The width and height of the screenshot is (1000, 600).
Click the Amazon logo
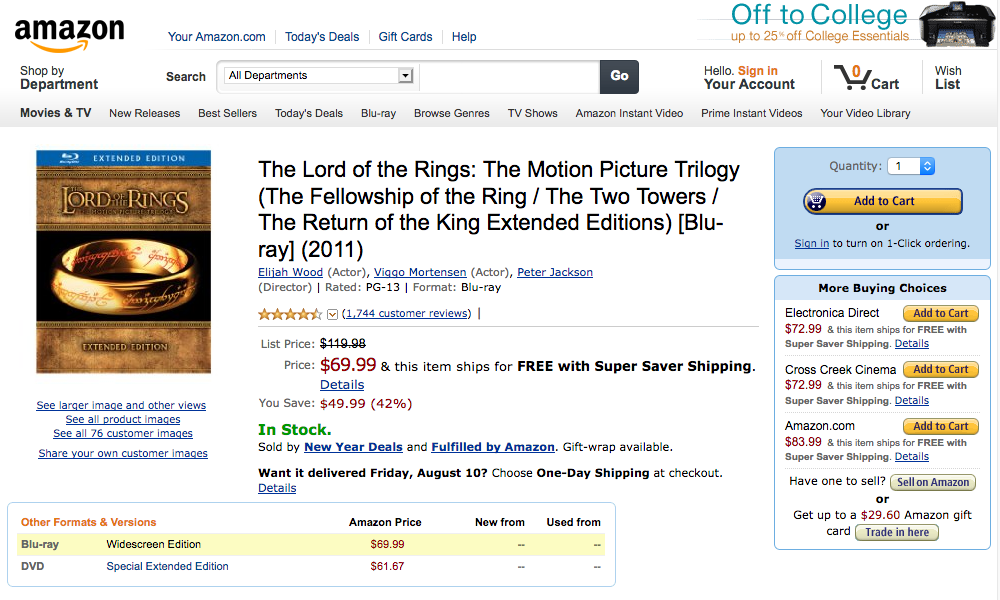click(69, 34)
